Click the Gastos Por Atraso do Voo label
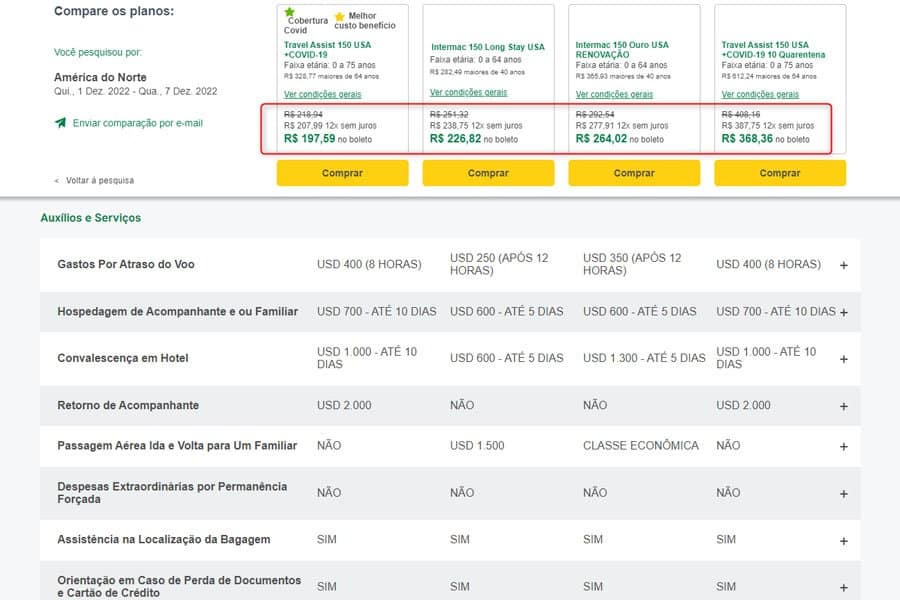900x600 pixels. click(126, 264)
